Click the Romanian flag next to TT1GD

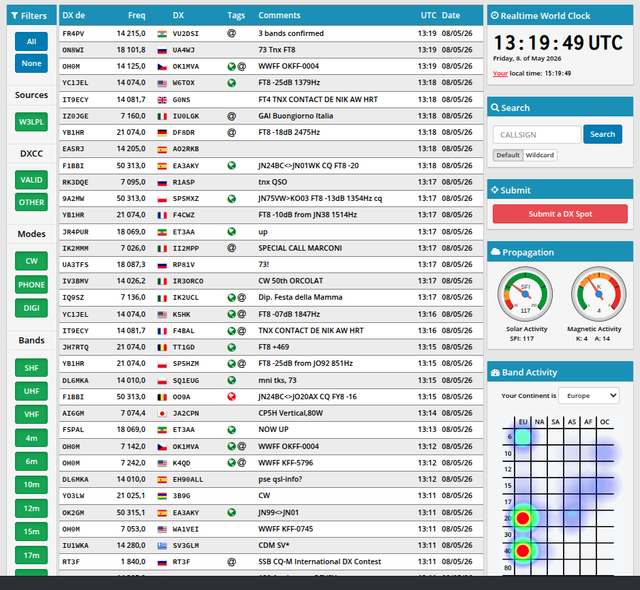click(x=162, y=348)
